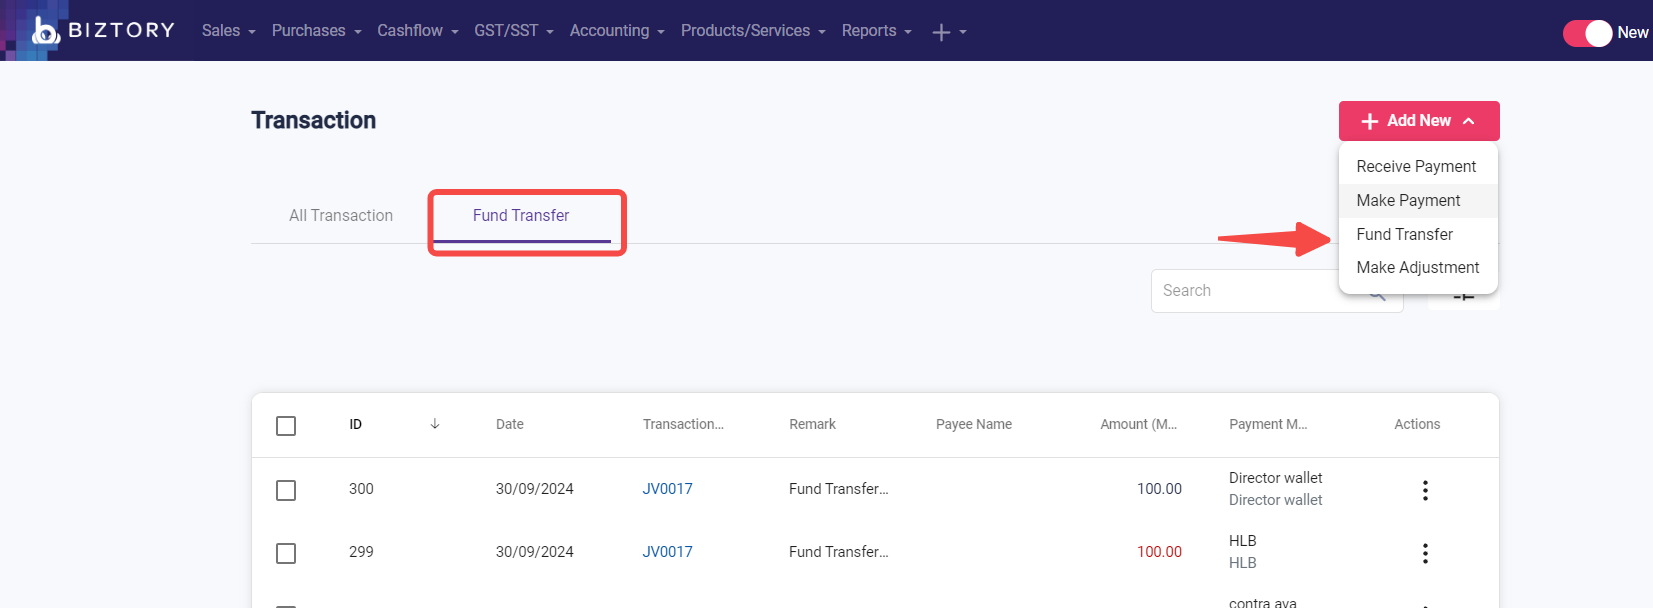1653x608 pixels.
Task: Expand the Sales menu
Action: 229,31
